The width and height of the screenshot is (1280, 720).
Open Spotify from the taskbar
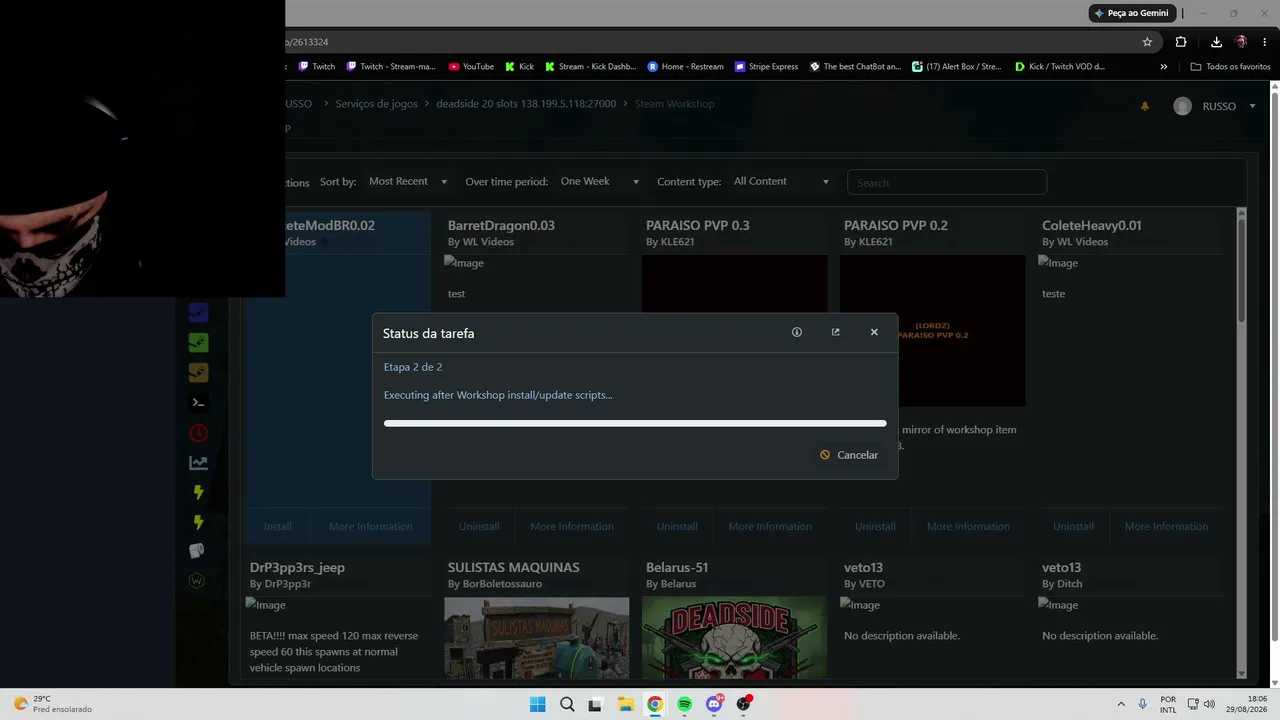(x=684, y=704)
